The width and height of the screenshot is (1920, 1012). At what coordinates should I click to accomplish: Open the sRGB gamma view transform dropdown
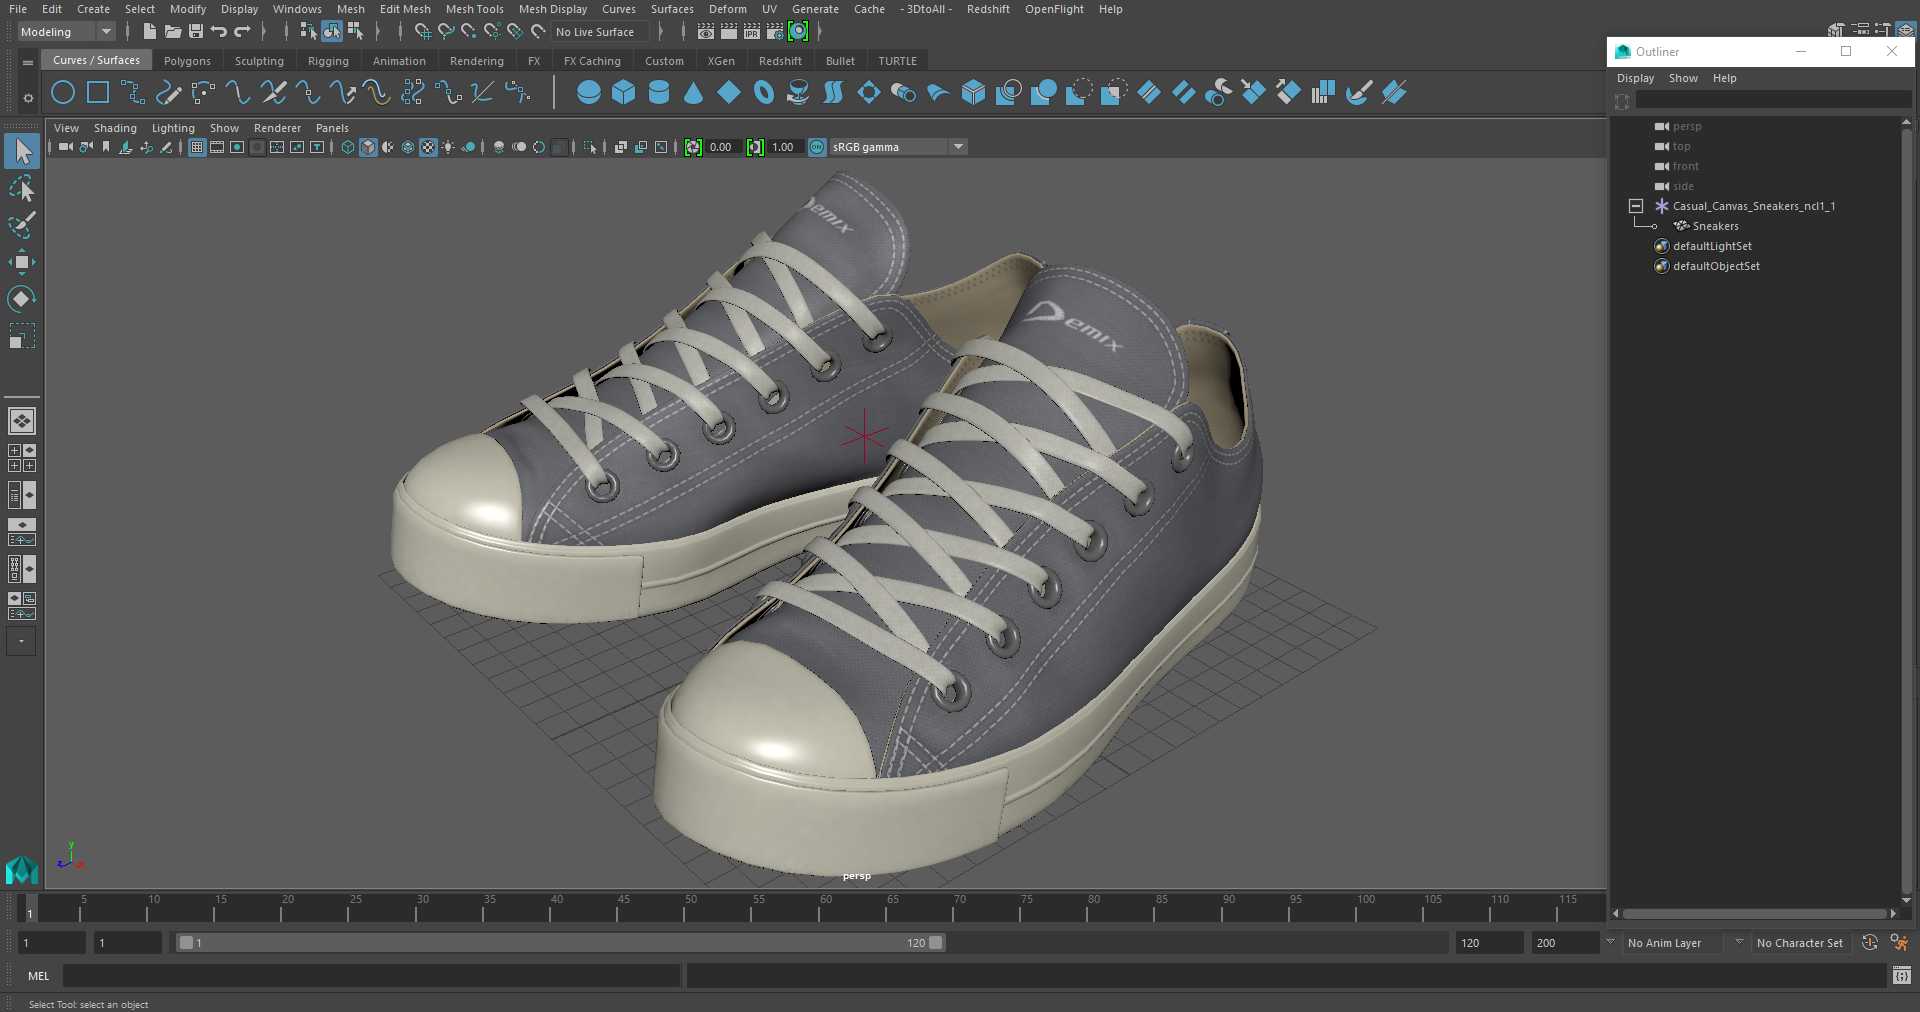pyautogui.click(x=898, y=147)
